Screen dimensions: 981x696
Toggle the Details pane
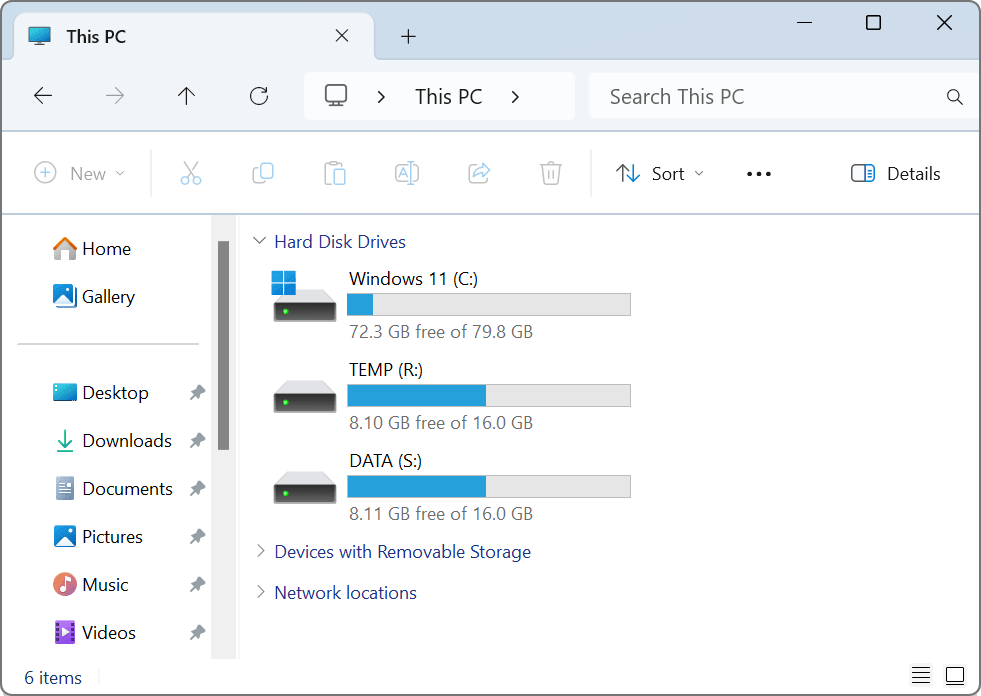[895, 173]
